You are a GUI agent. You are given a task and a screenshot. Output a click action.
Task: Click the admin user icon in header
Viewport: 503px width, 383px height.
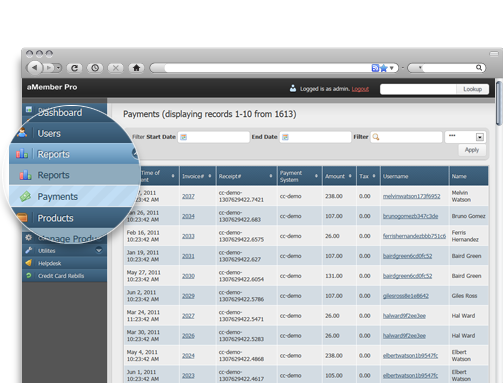pos(293,88)
